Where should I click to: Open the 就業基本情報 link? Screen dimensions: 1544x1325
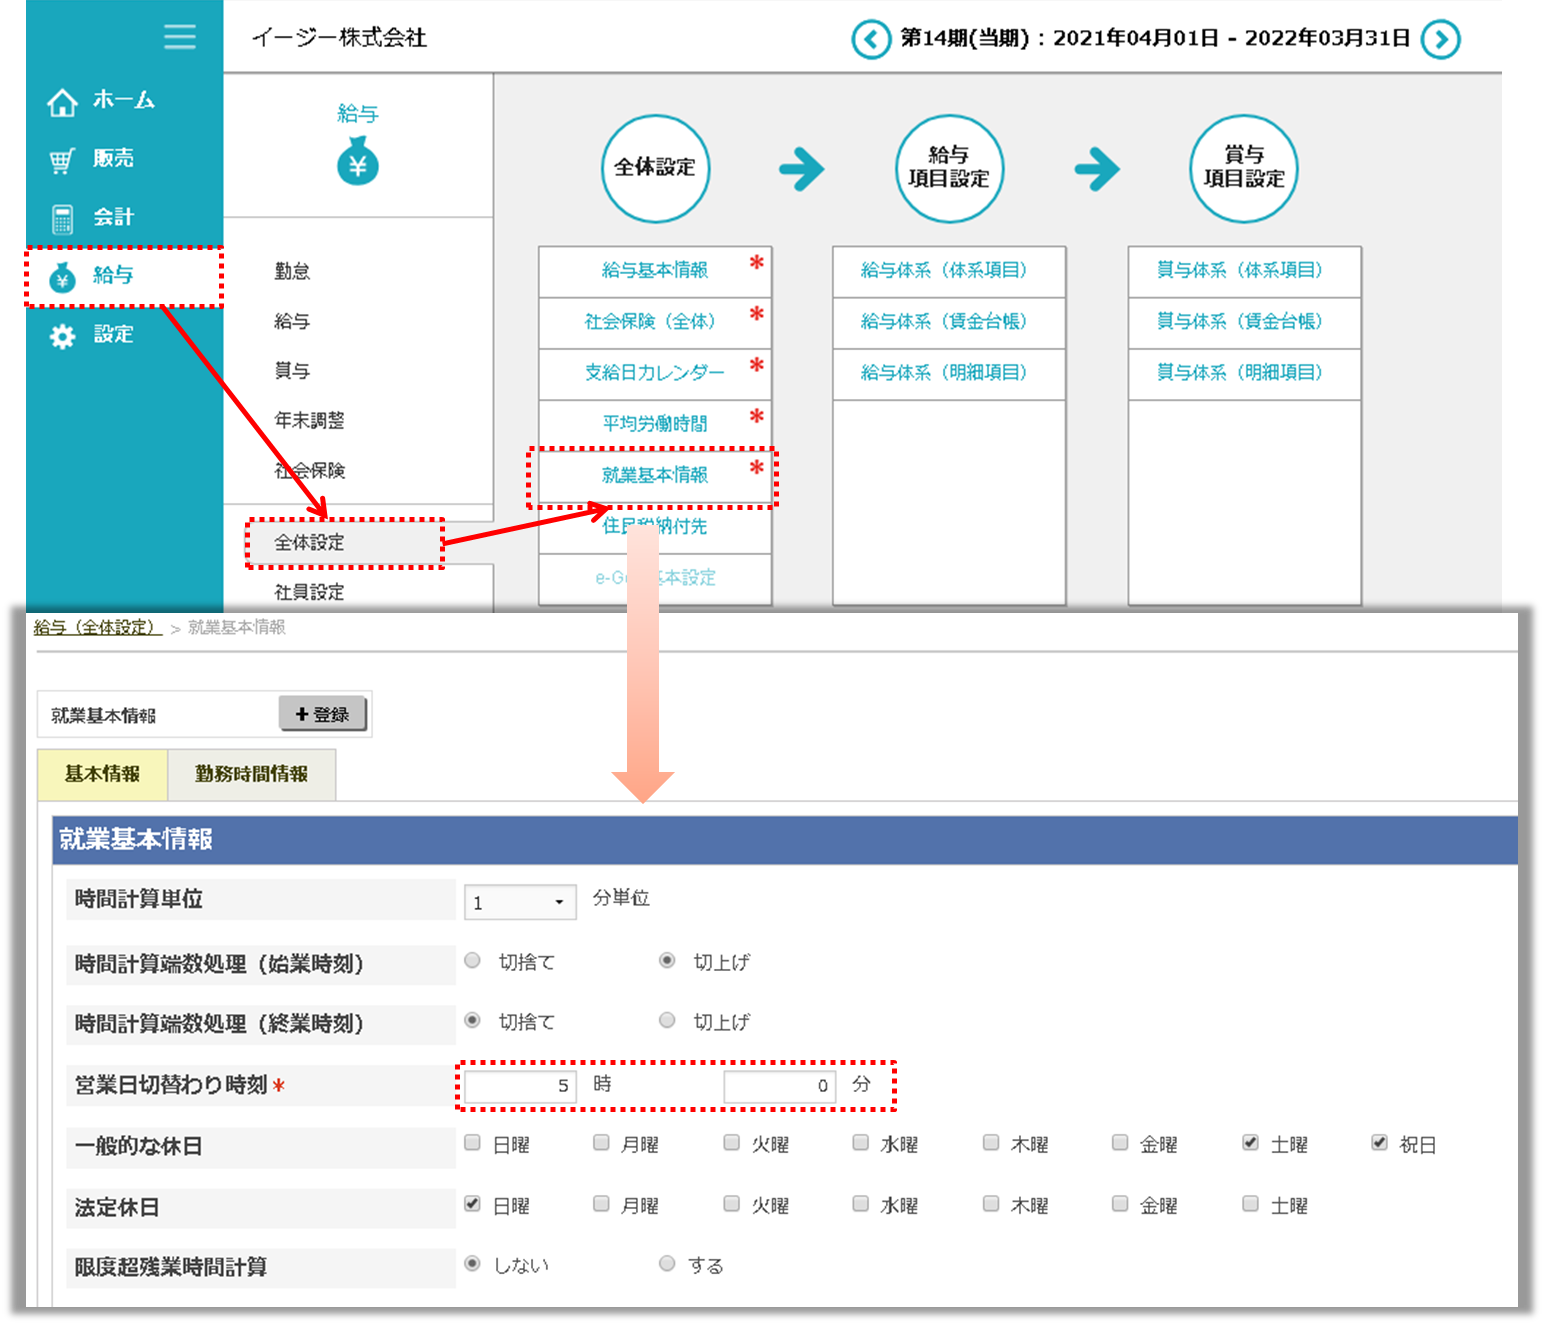[x=654, y=475]
